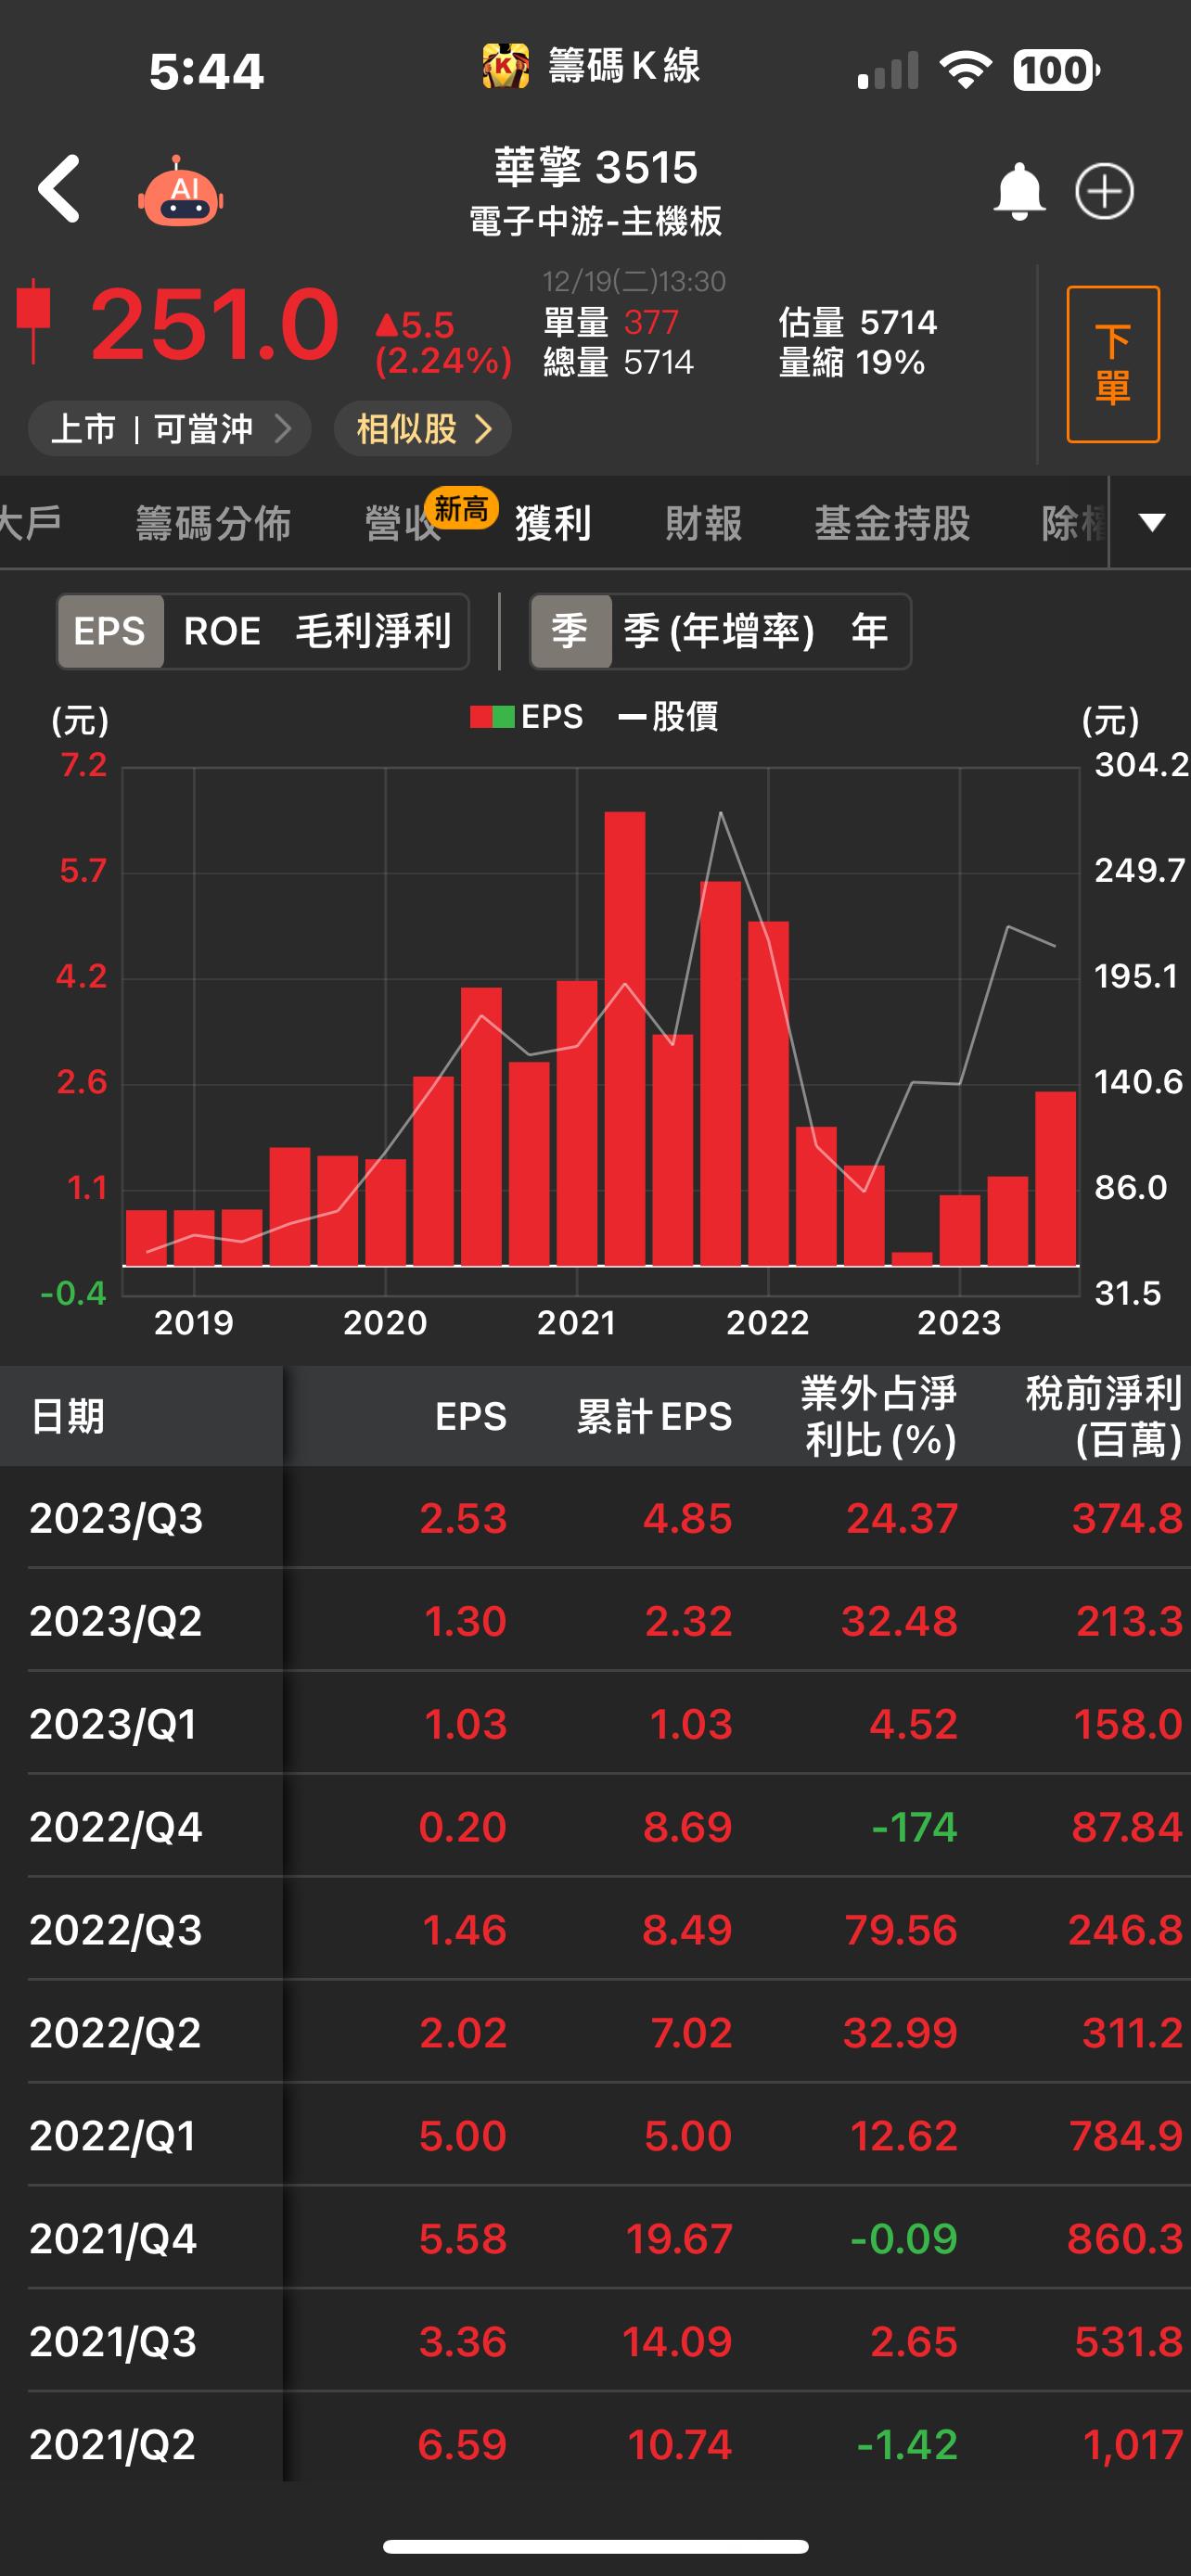Image resolution: width=1191 pixels, height=2576 pixels.
Task: Tap the red-green EPS legend marker
Action: point(492,717)
